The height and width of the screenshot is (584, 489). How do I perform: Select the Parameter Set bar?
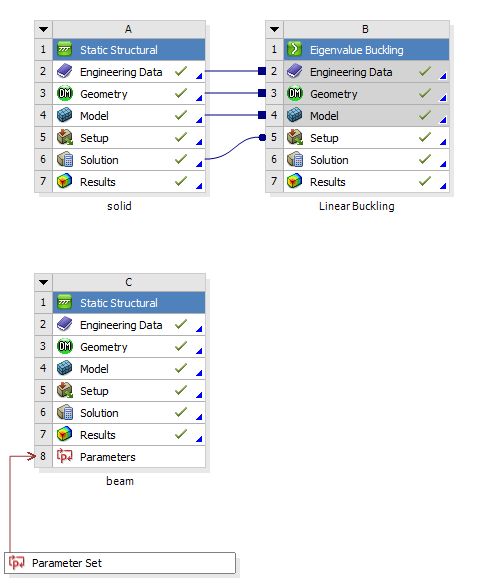coord(120,563)
